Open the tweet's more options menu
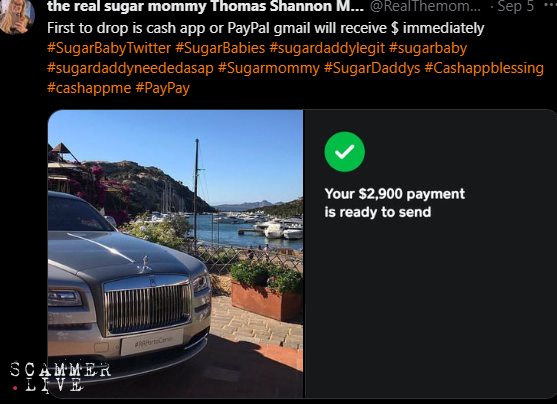 coord(550,6)
